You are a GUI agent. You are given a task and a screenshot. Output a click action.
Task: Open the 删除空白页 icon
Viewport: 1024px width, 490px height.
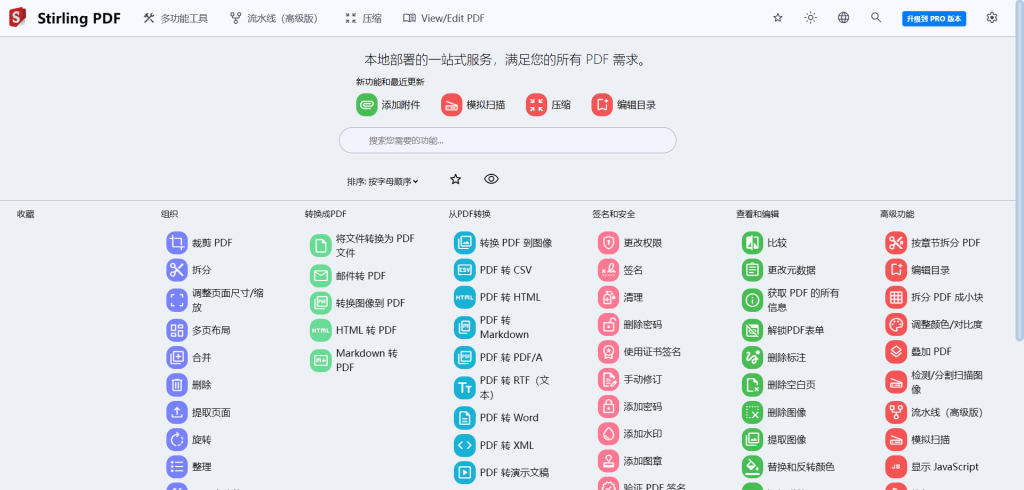[x=752, y=385]
